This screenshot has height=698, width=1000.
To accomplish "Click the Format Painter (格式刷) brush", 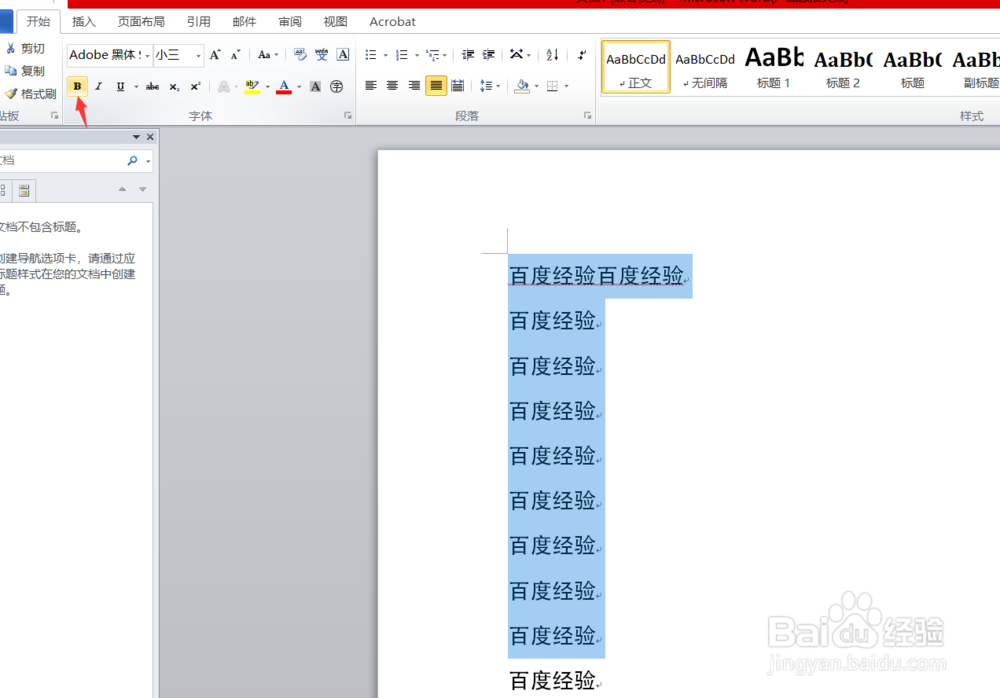I will coord(31,94).
